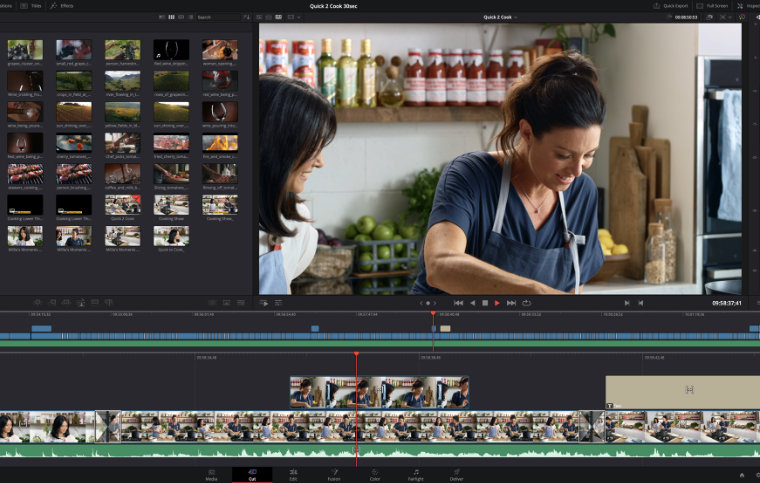The image size is (760, 483).
Task: Open the Media page icon
Action: tap(211, 473)
